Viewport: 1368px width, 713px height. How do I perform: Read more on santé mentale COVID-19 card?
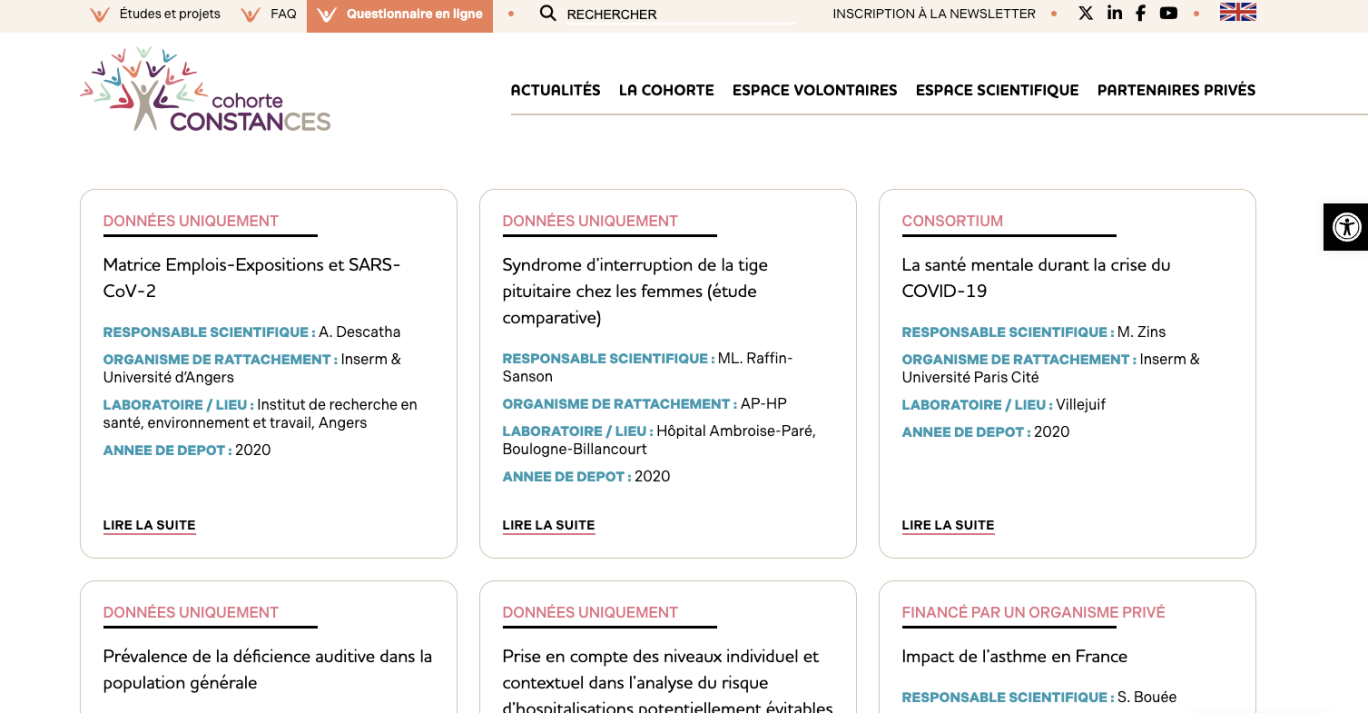tap(948, 525)
